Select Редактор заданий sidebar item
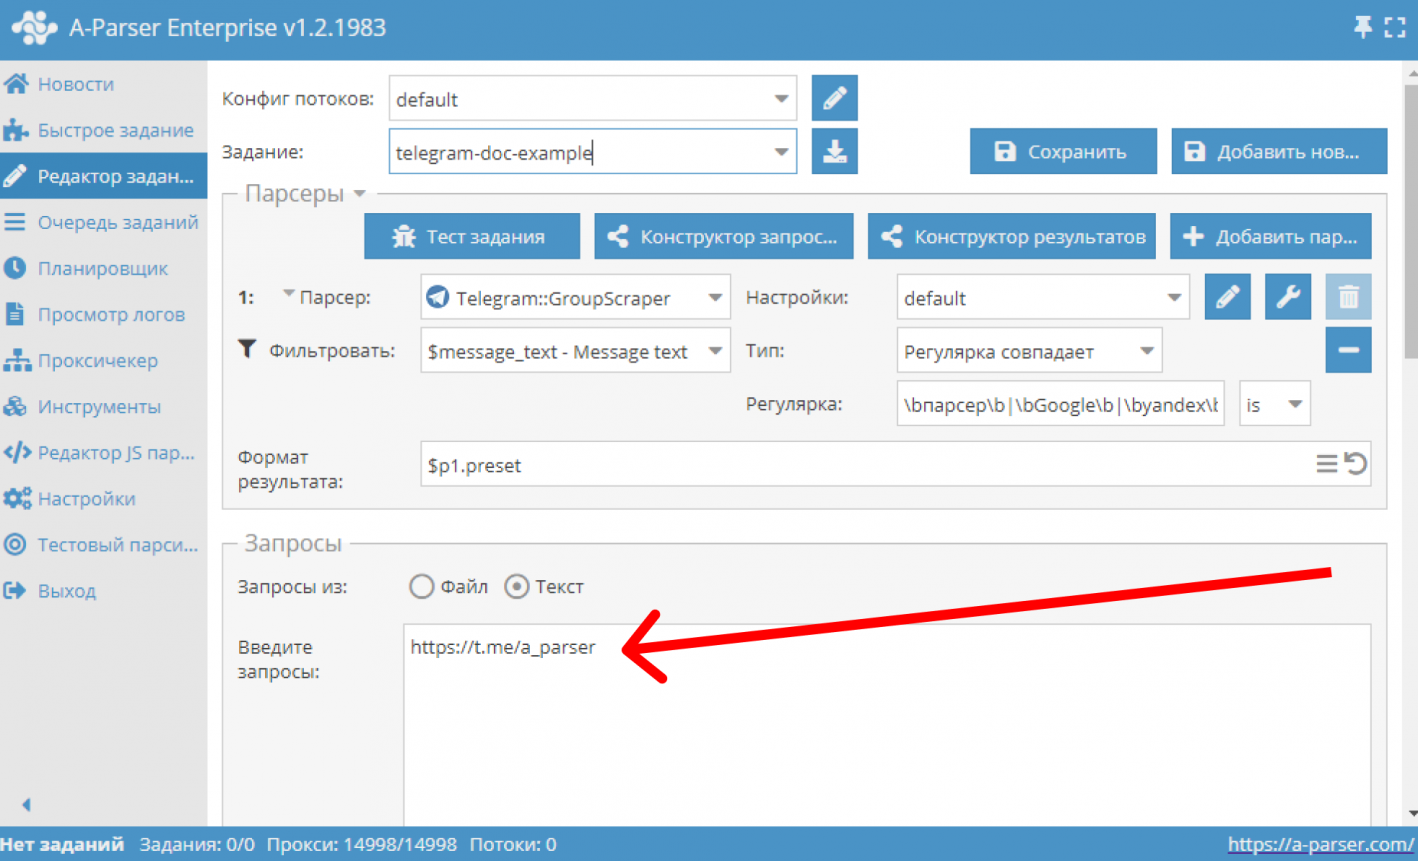 tap(103, 176)
